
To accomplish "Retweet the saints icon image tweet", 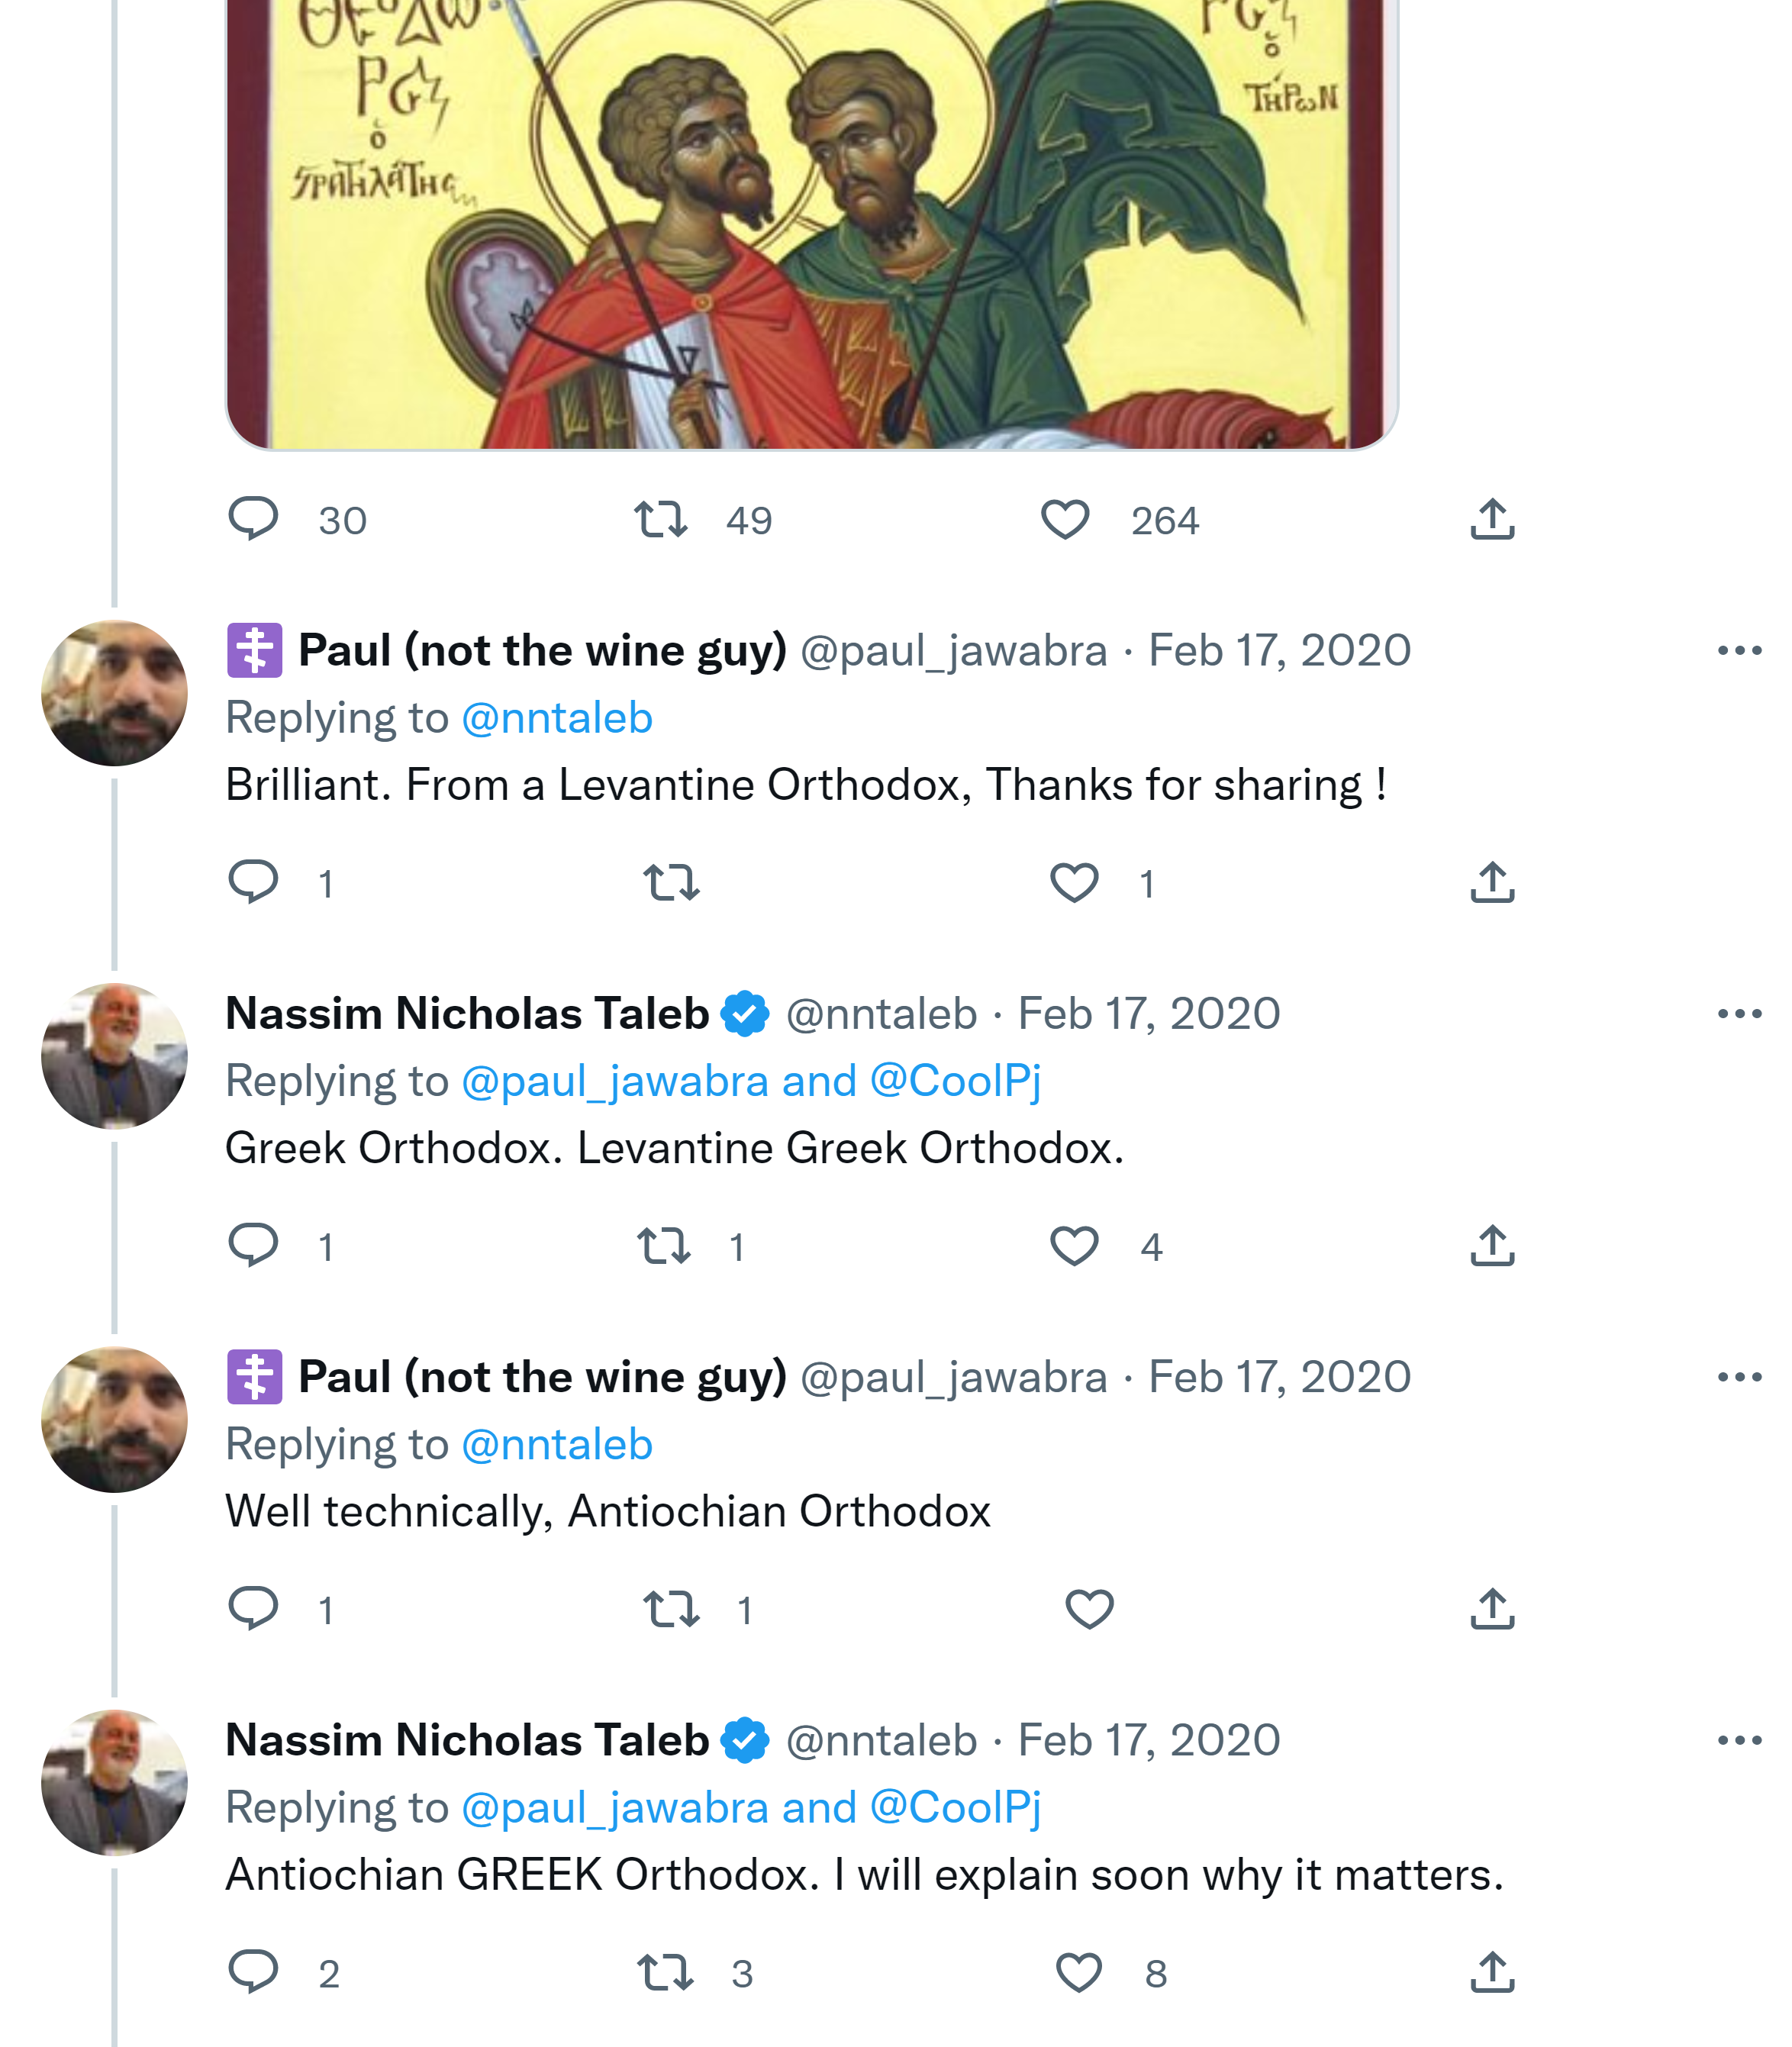I will pos(661,519).
